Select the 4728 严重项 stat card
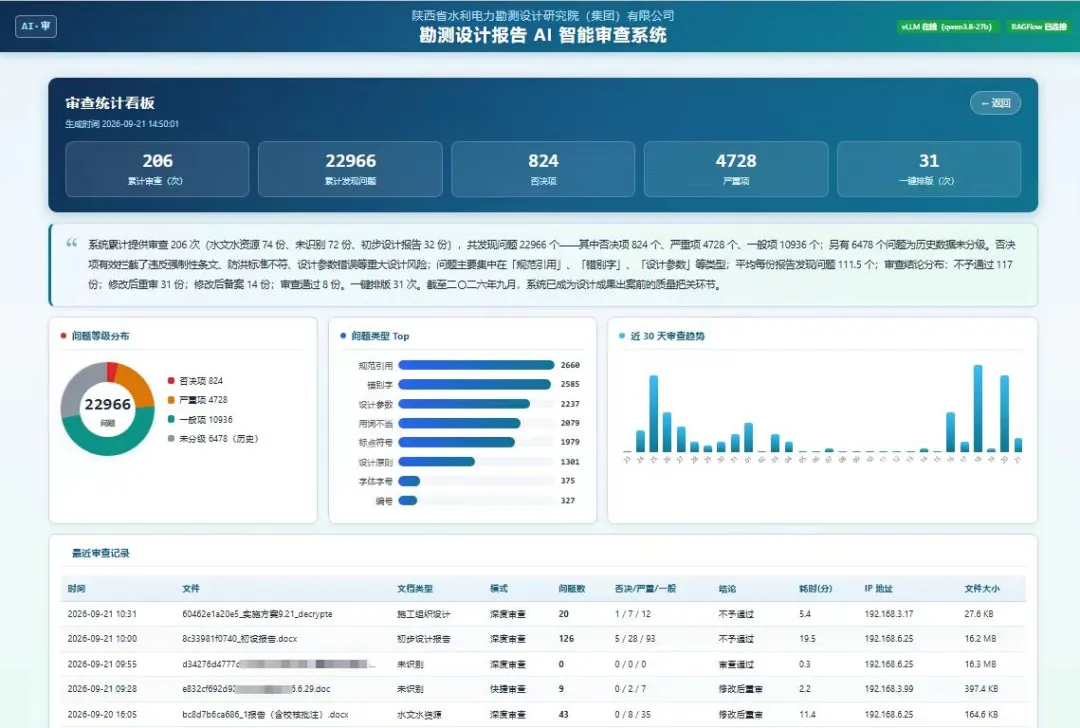Screen dimensions: 1080x728 pos(736,169)
